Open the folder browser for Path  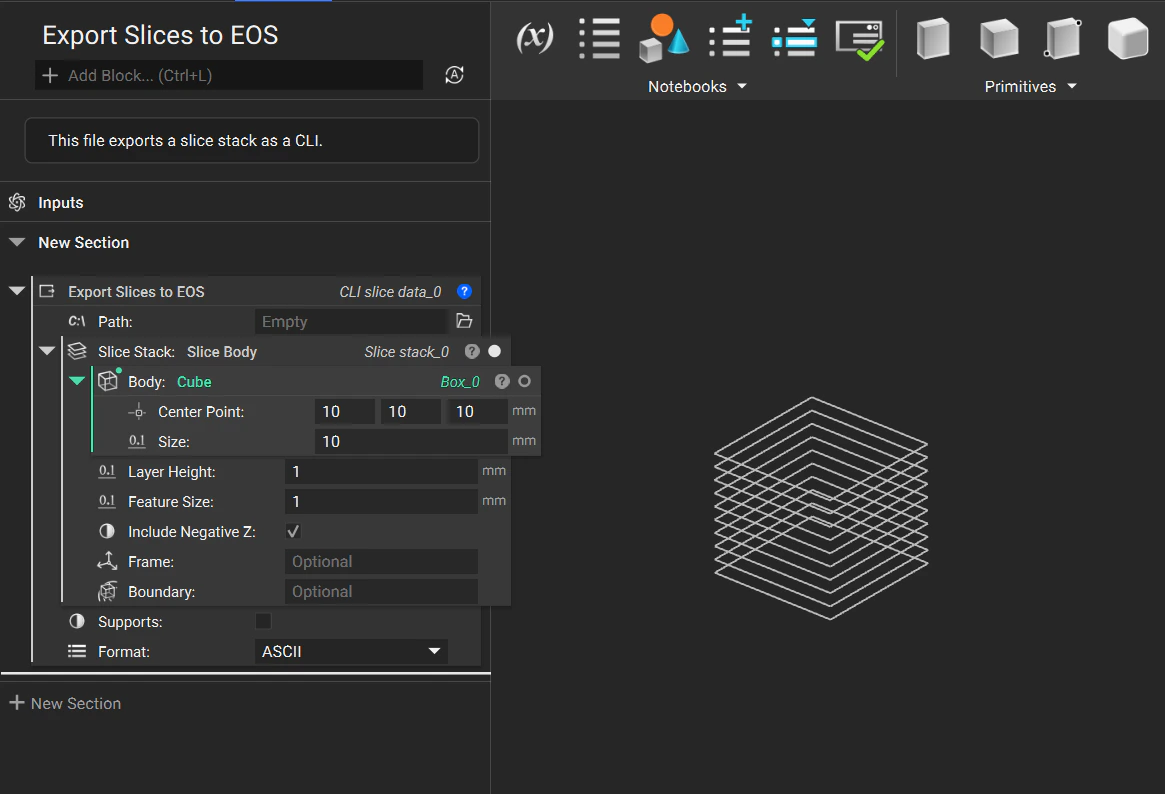coord(463,321)
